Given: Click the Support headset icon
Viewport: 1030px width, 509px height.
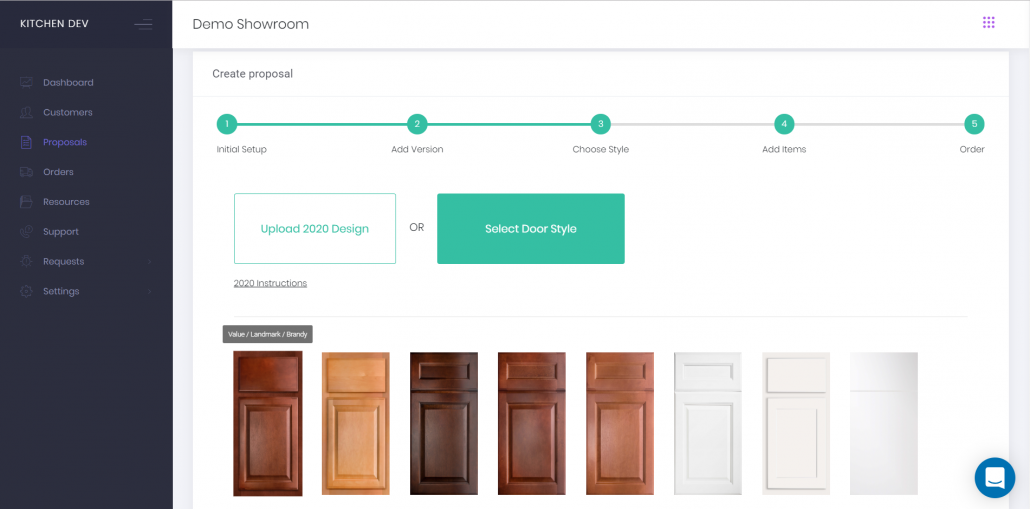Looking at the screenshot, I should [26, 231].
